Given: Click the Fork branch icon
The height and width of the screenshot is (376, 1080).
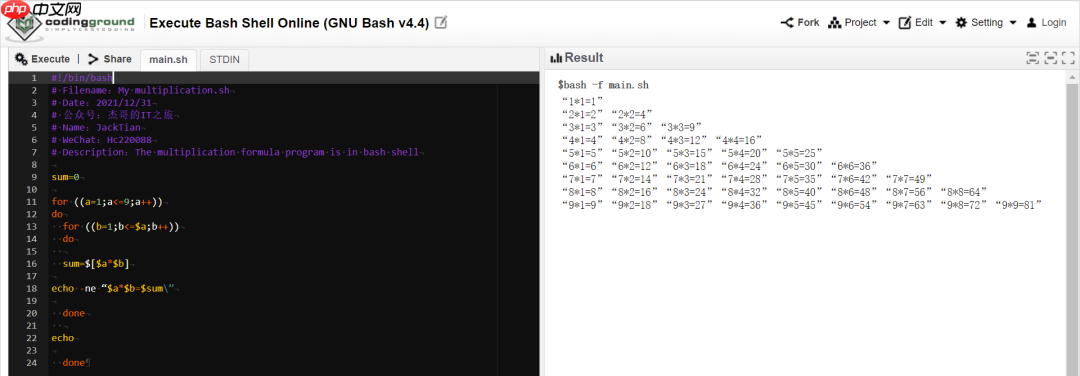Looking at the screenshot, I should coord(787,23).
